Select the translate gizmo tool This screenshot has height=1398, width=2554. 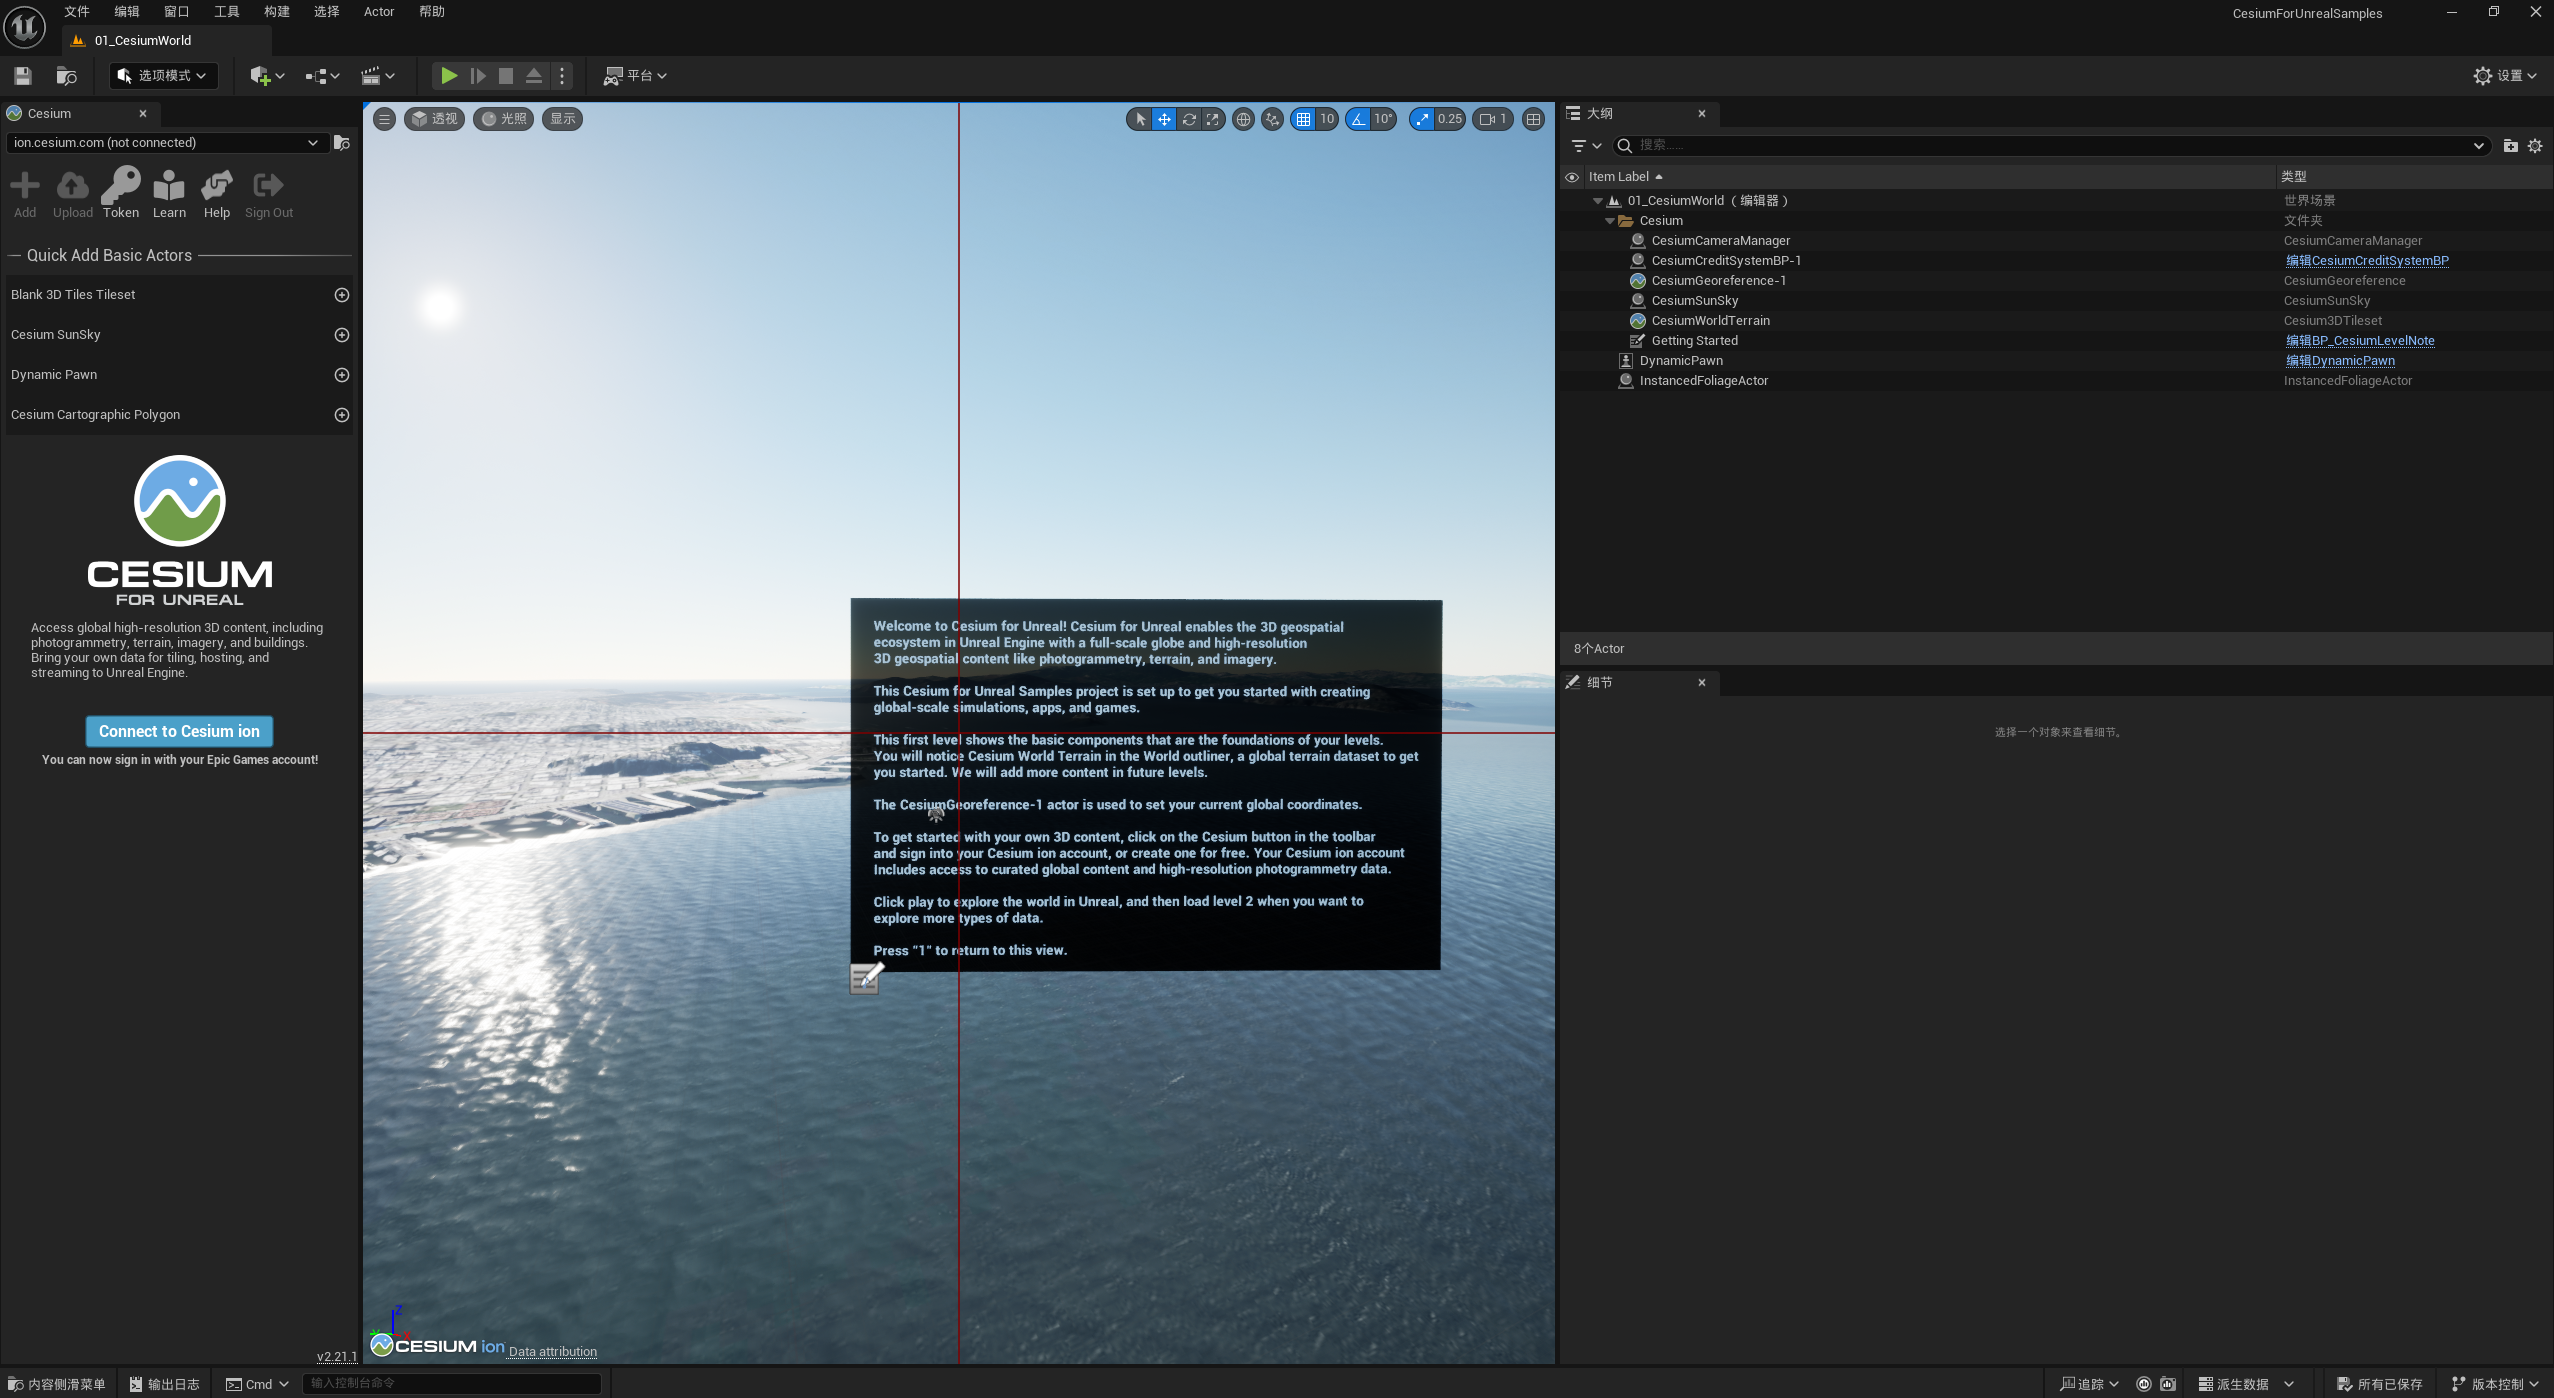click(1164, 119)
